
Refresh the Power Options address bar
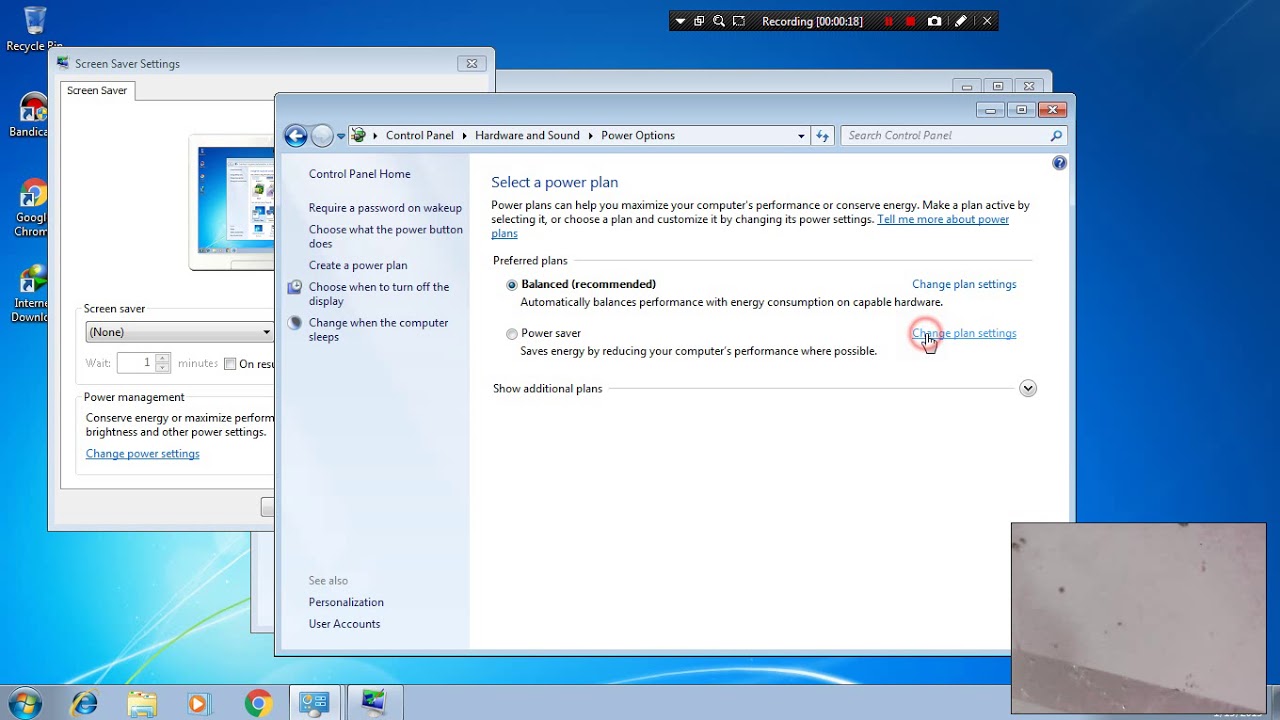click(823, 135)
